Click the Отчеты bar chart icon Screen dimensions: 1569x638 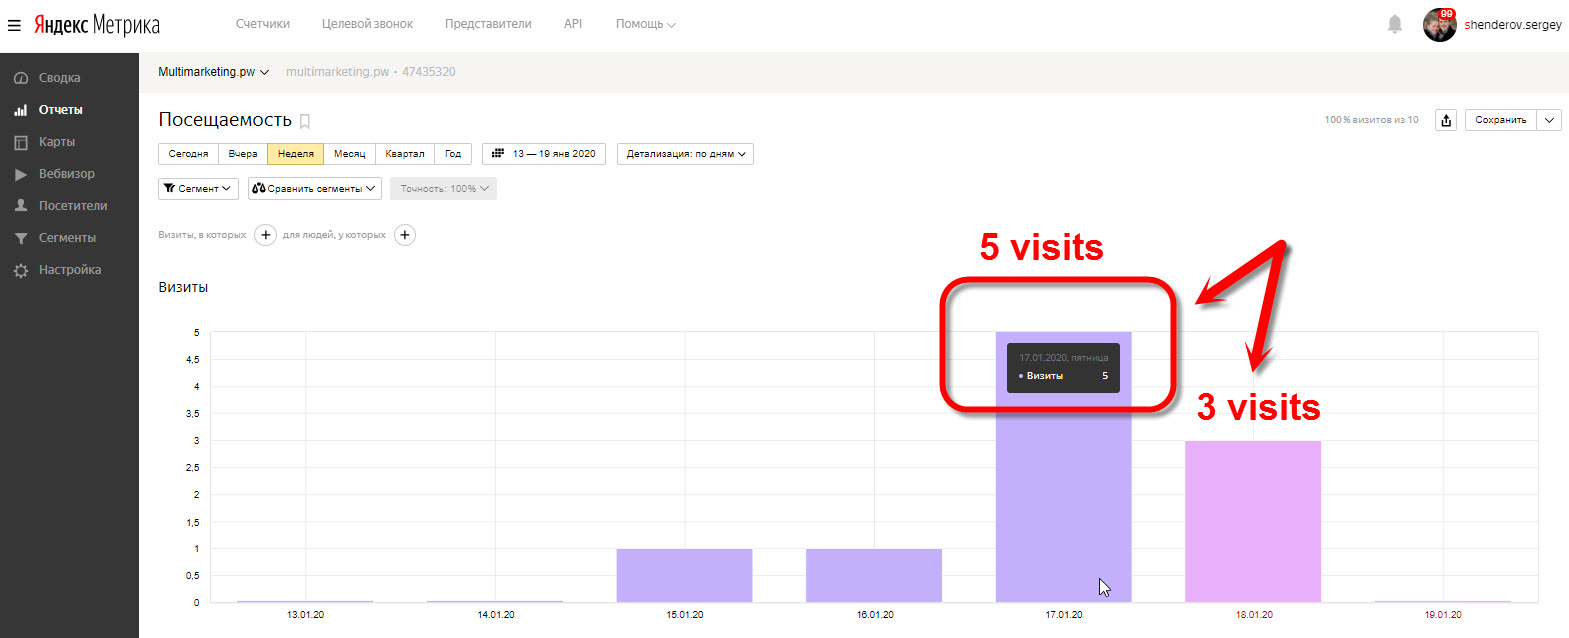coord(20,110)
